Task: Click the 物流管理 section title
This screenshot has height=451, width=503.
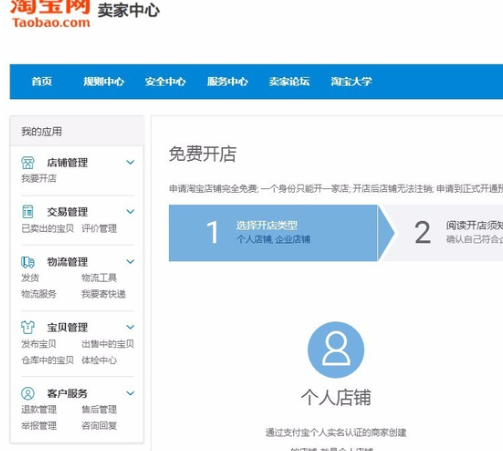Action: coord(67,262)
